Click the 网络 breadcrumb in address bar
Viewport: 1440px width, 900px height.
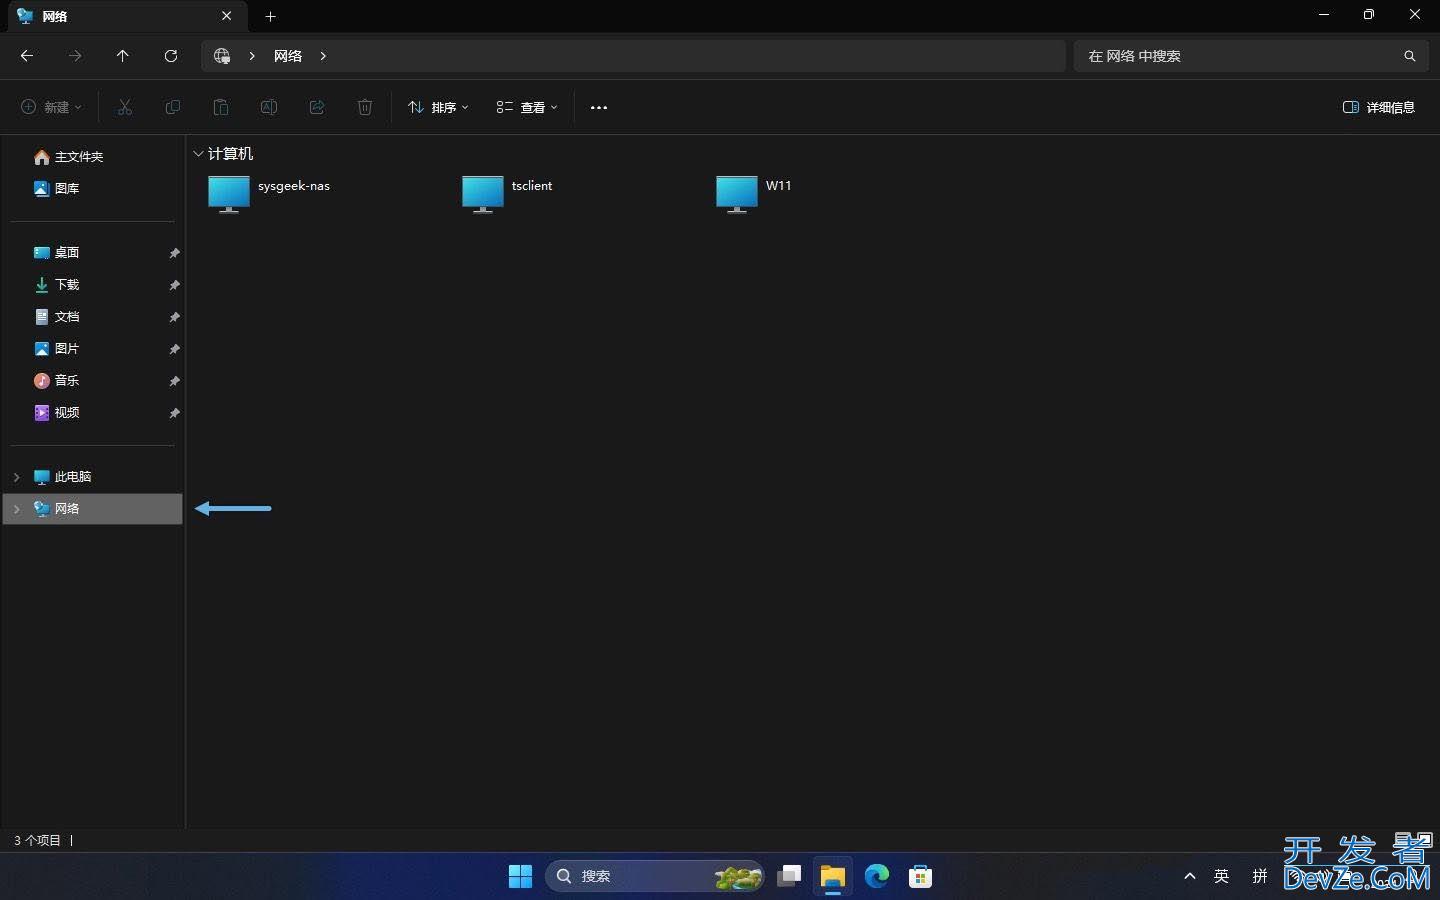click(288, 56)
